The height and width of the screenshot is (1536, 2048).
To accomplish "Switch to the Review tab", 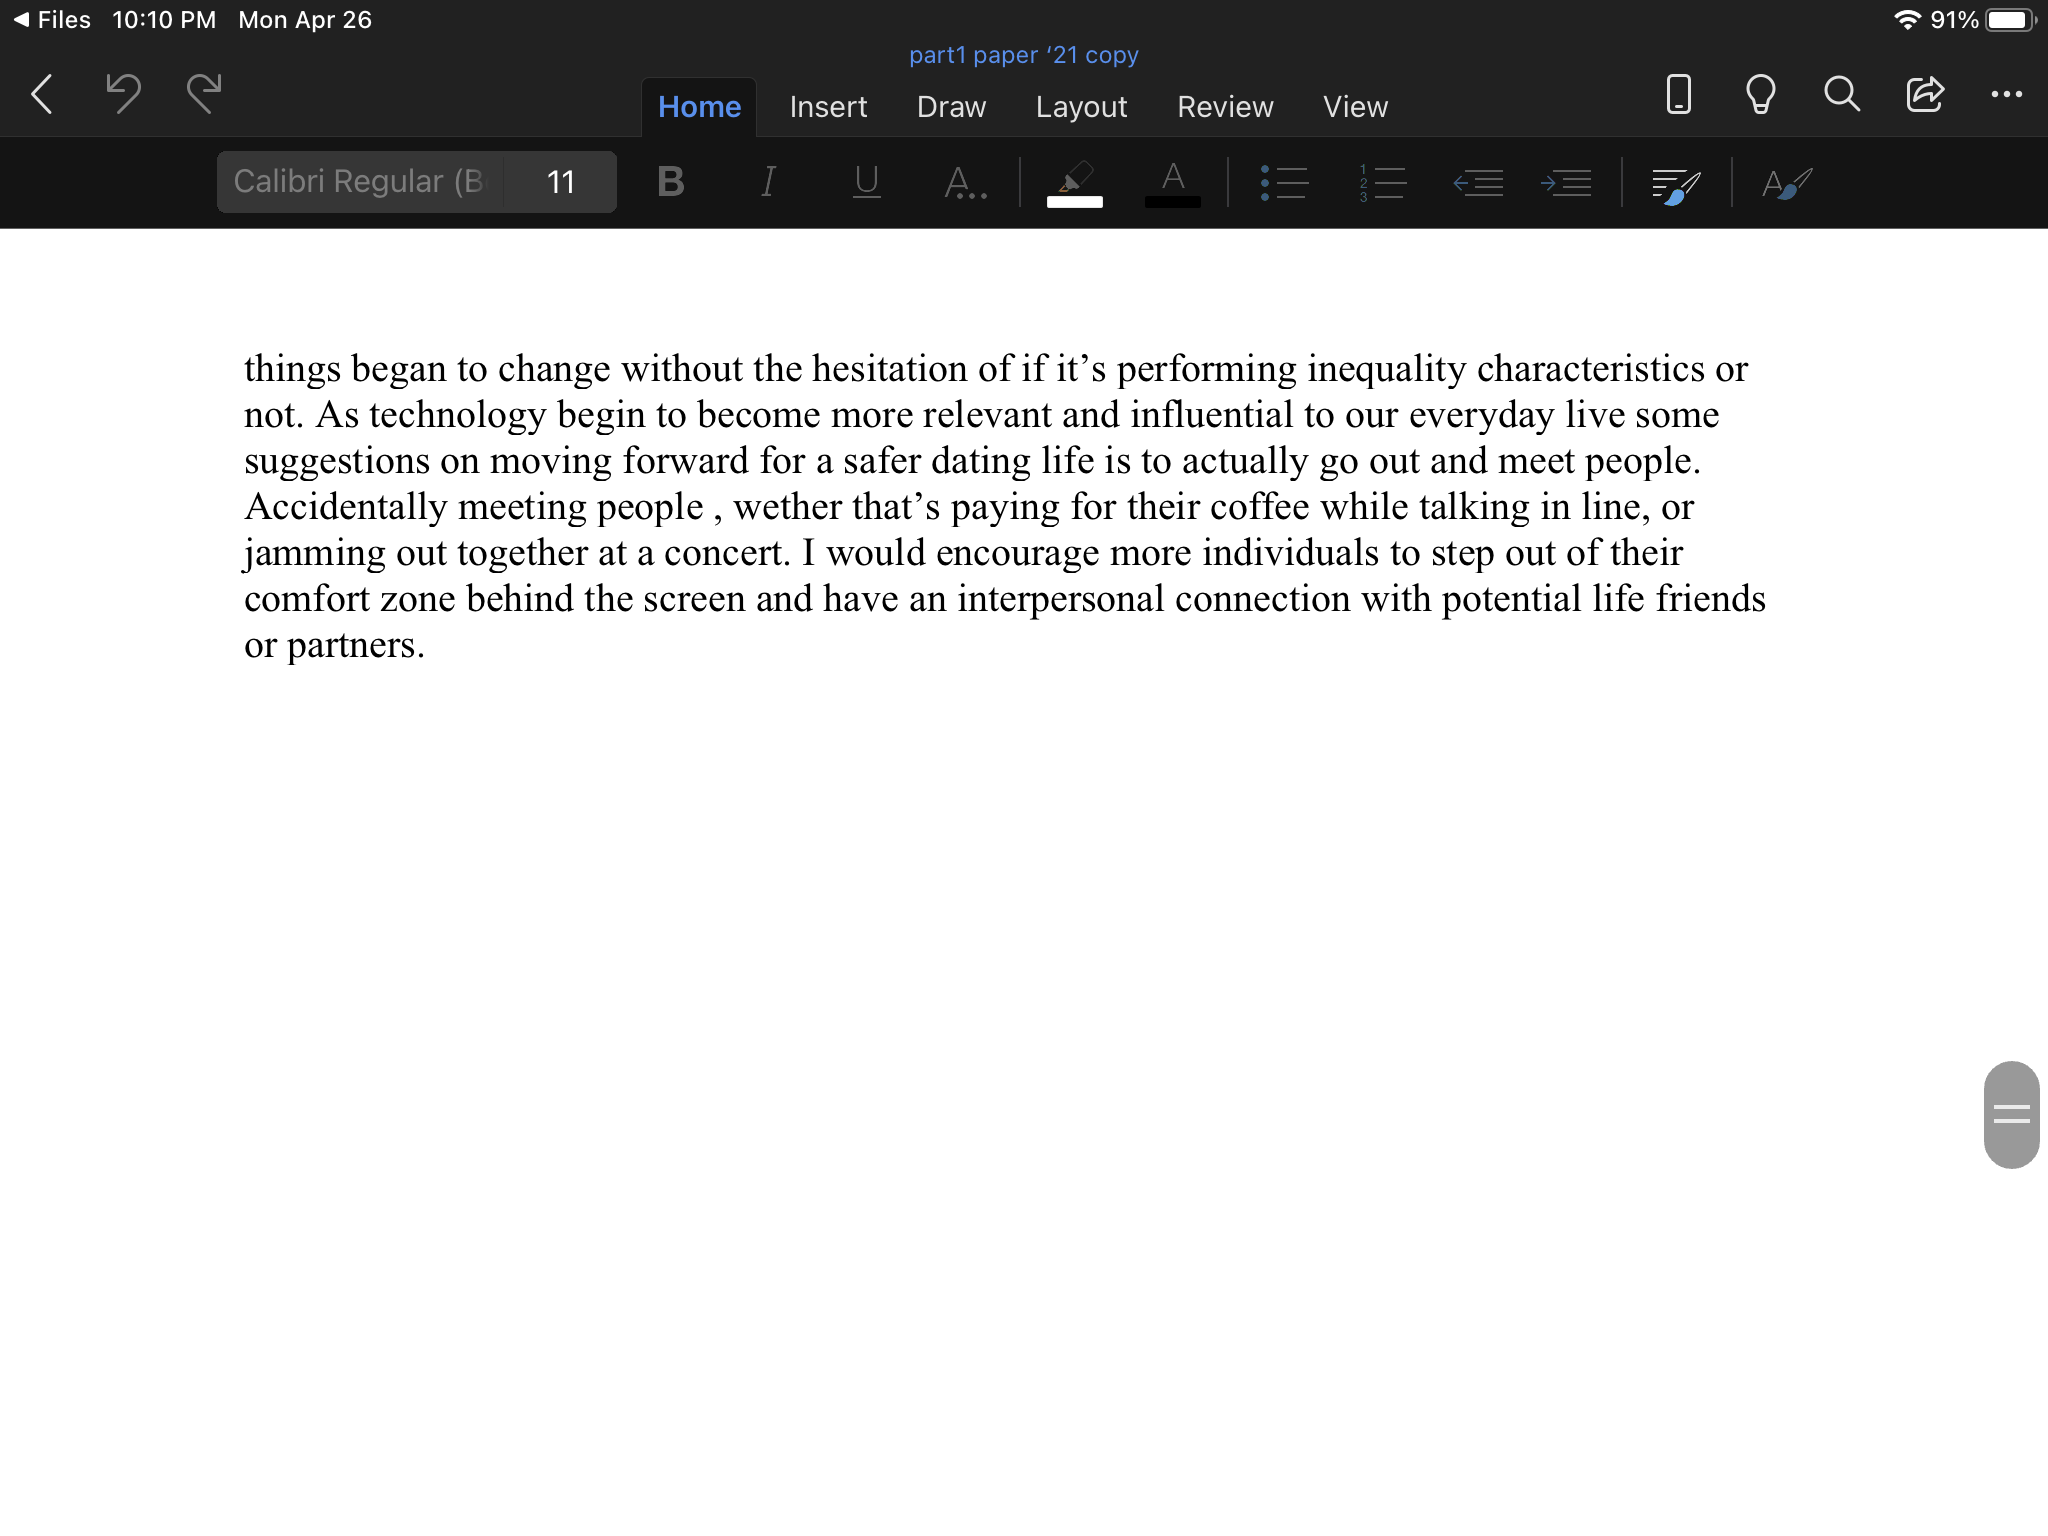I will tap(1225, 107).
